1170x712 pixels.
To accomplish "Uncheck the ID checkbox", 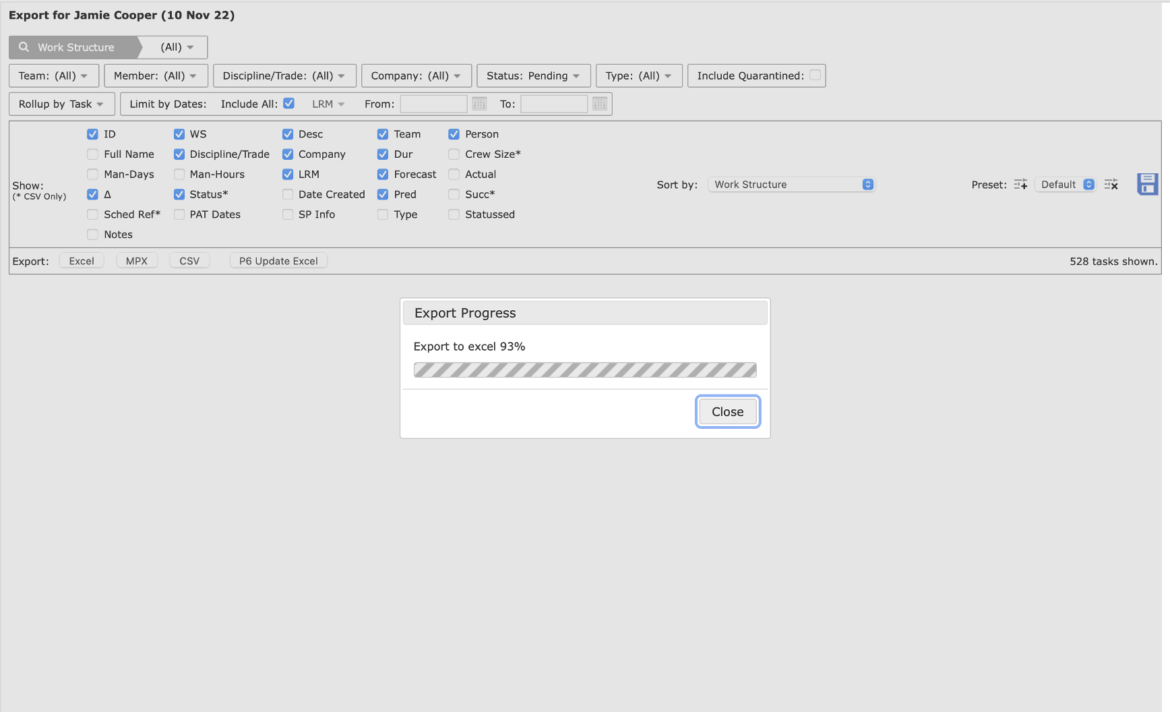I will point(93,134).
